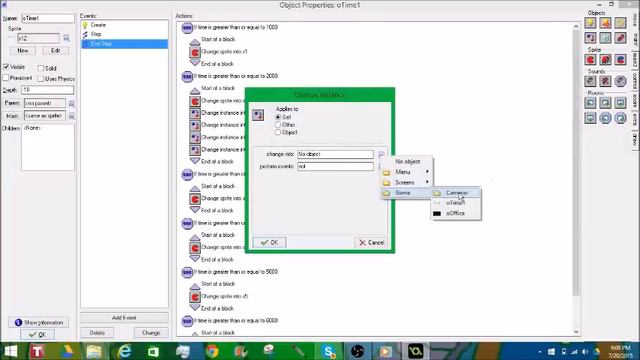Click the Change sprite into s1 action icon
The width and height of the screenshot is (640, 360).
[195, 52]
